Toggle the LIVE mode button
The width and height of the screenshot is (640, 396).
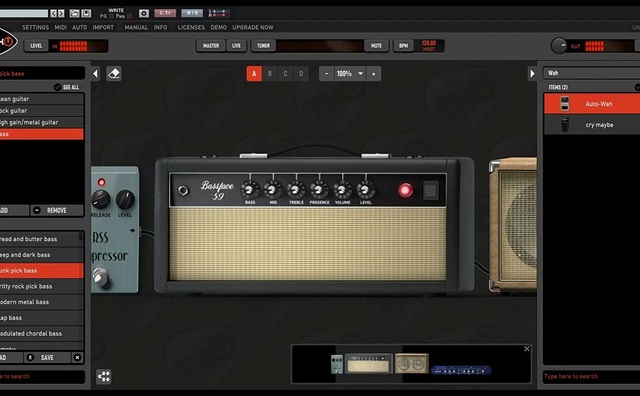tap(236, 46)
